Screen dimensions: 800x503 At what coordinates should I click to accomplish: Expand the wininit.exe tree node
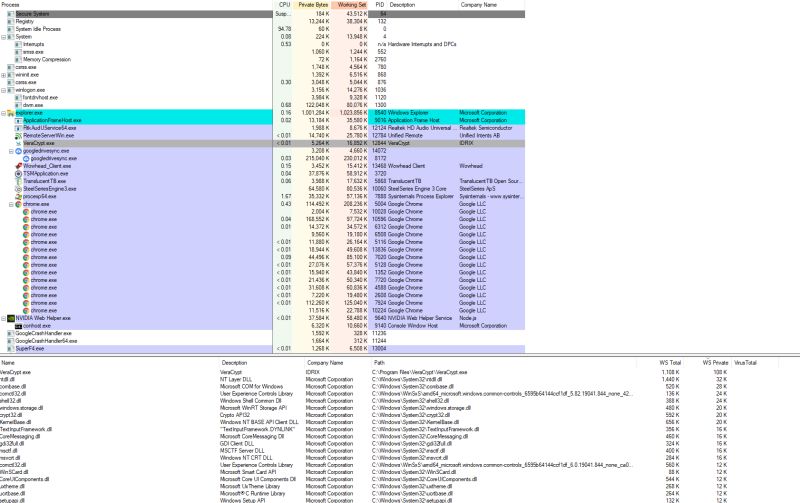[4, 75]
